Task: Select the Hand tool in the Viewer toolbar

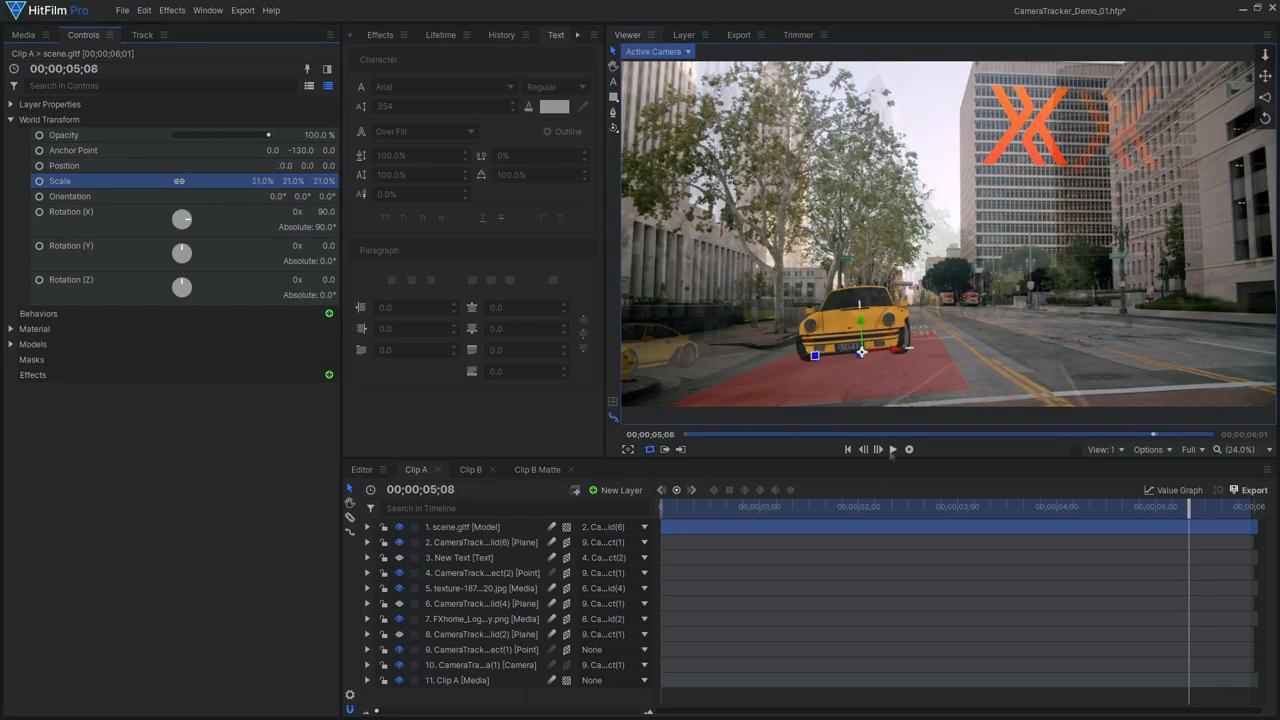Action: click(x=613, y=66)
